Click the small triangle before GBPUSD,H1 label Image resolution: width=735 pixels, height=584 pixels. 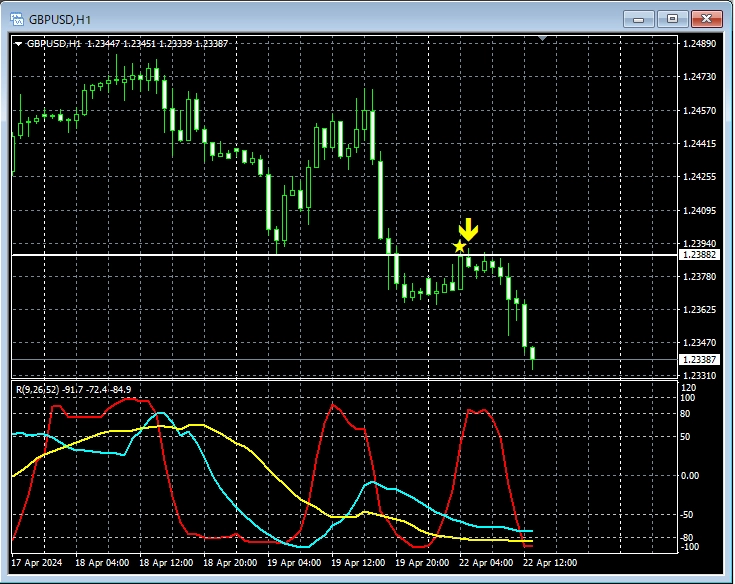tap(18, 44)
